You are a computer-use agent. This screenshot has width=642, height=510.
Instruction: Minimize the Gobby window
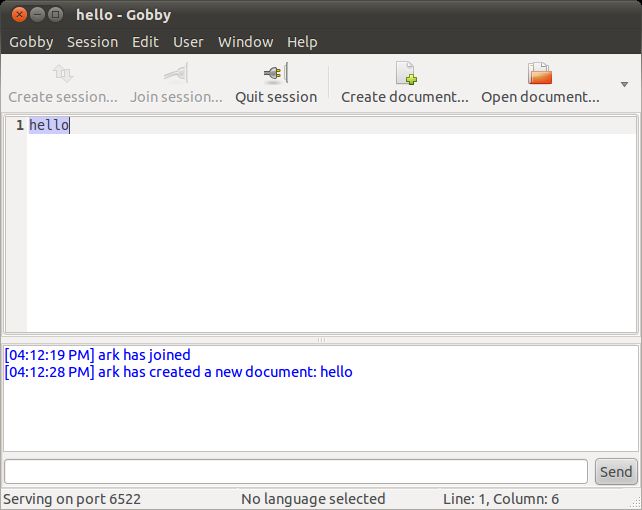(37, 15)
